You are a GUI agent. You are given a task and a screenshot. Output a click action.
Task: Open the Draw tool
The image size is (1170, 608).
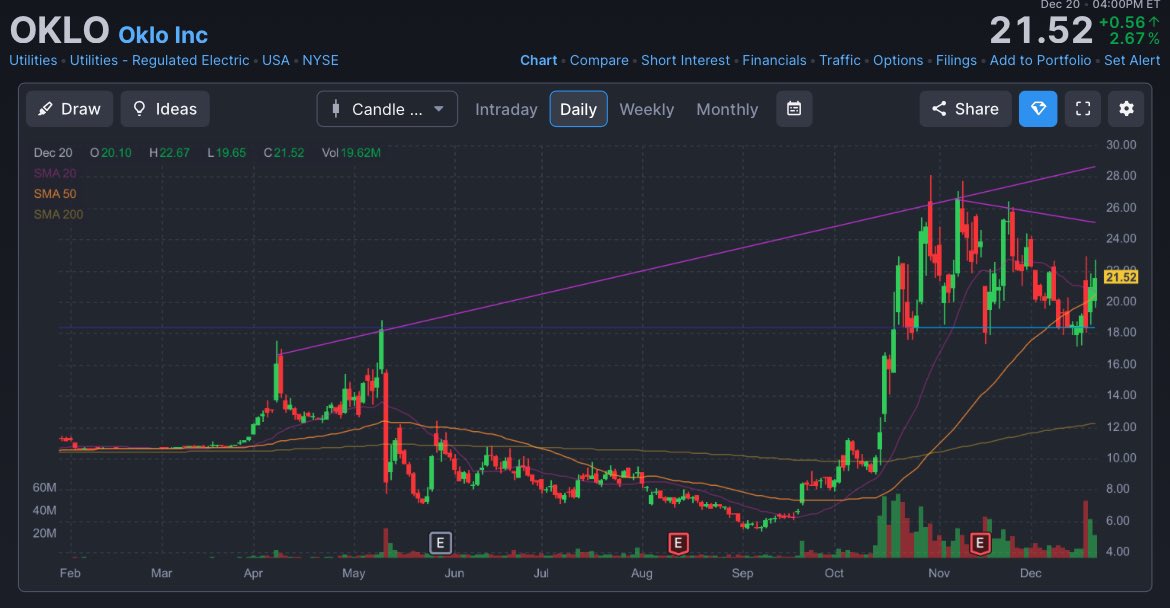click(69, 109)
